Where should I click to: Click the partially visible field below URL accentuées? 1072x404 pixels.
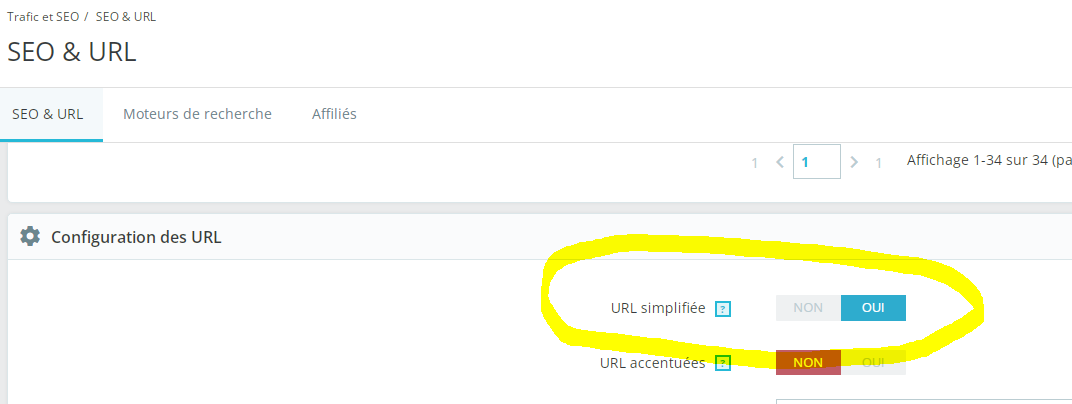(x=924, y=401)
